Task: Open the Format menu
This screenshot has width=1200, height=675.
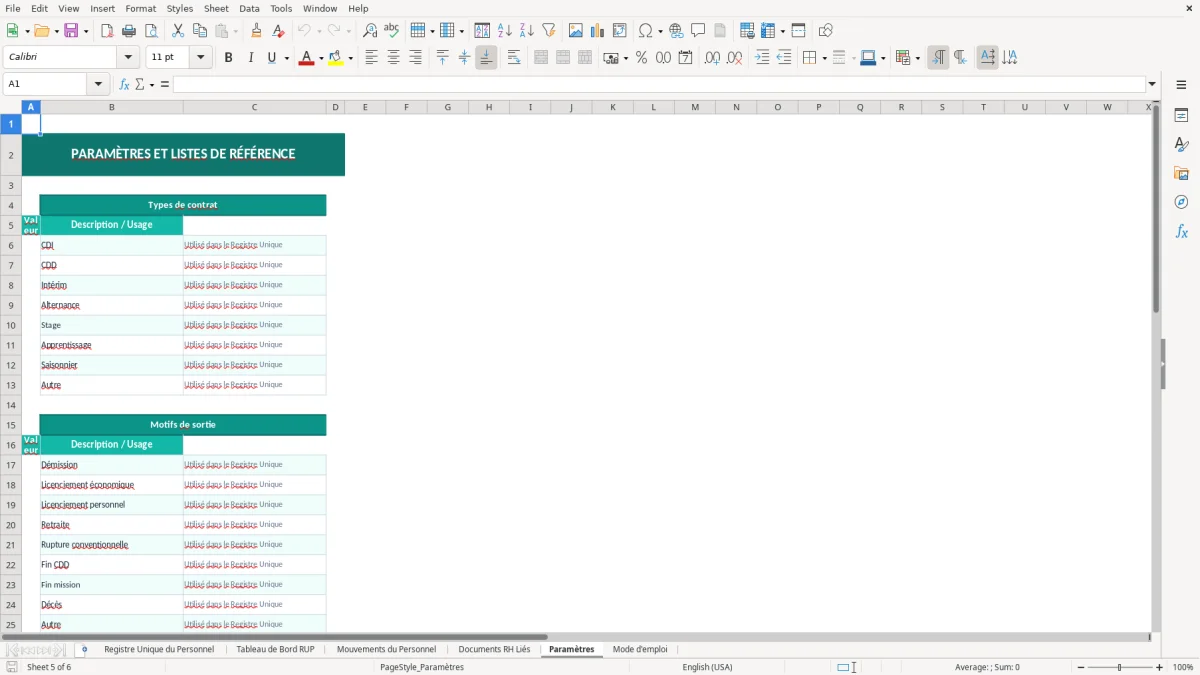Action: [x=140, y=8]
